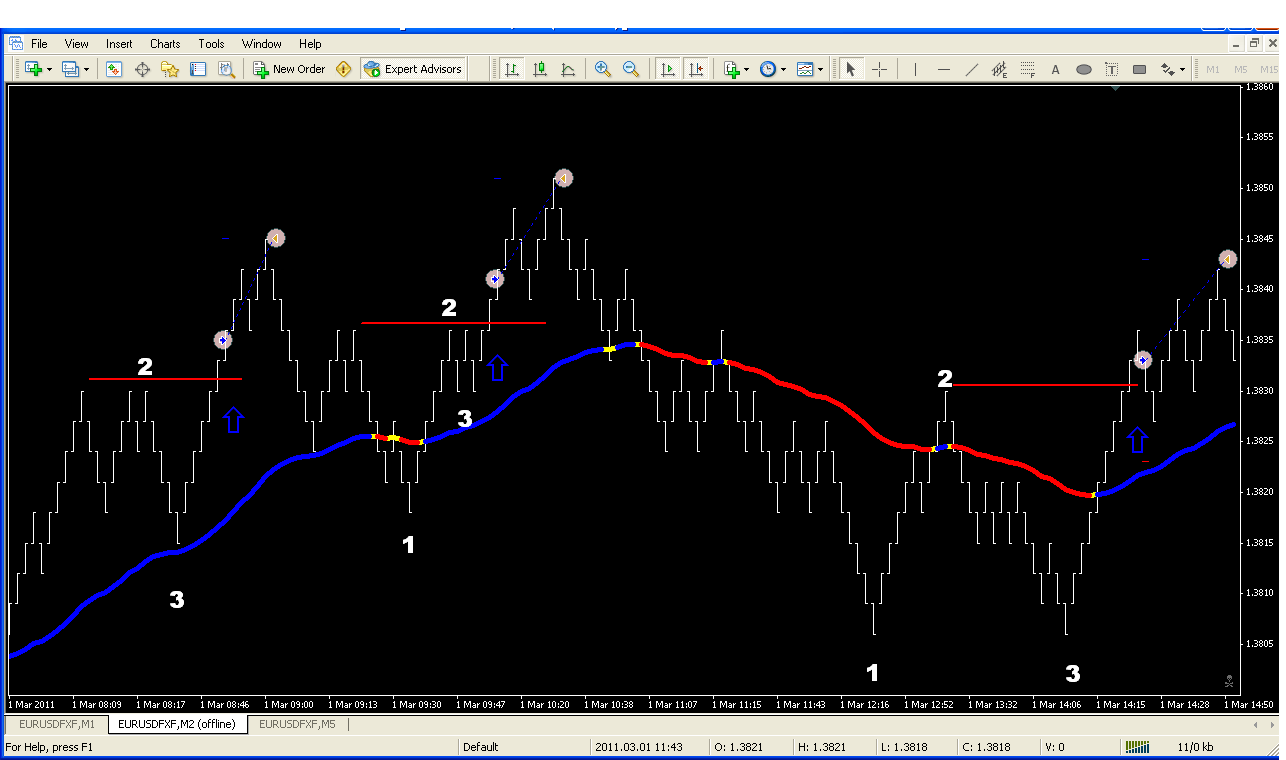
Task: Click the Default profile status field
Action: tap(524, 747)
